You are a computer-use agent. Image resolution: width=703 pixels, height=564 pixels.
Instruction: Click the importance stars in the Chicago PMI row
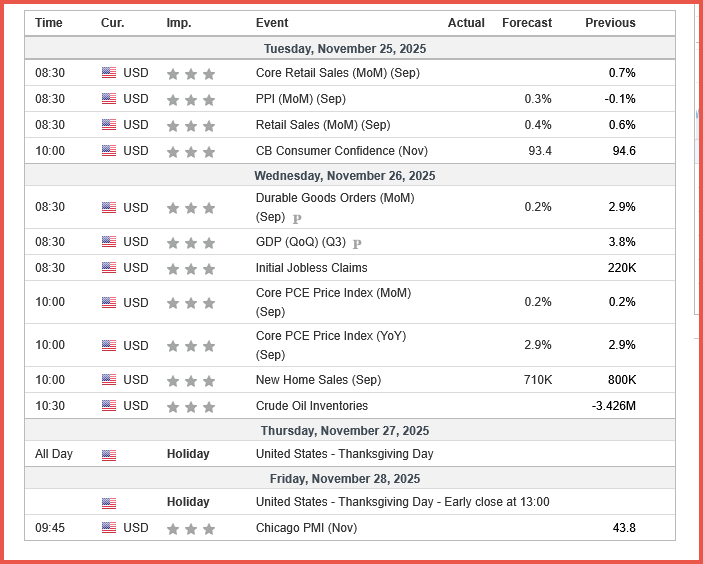(190, 529)
